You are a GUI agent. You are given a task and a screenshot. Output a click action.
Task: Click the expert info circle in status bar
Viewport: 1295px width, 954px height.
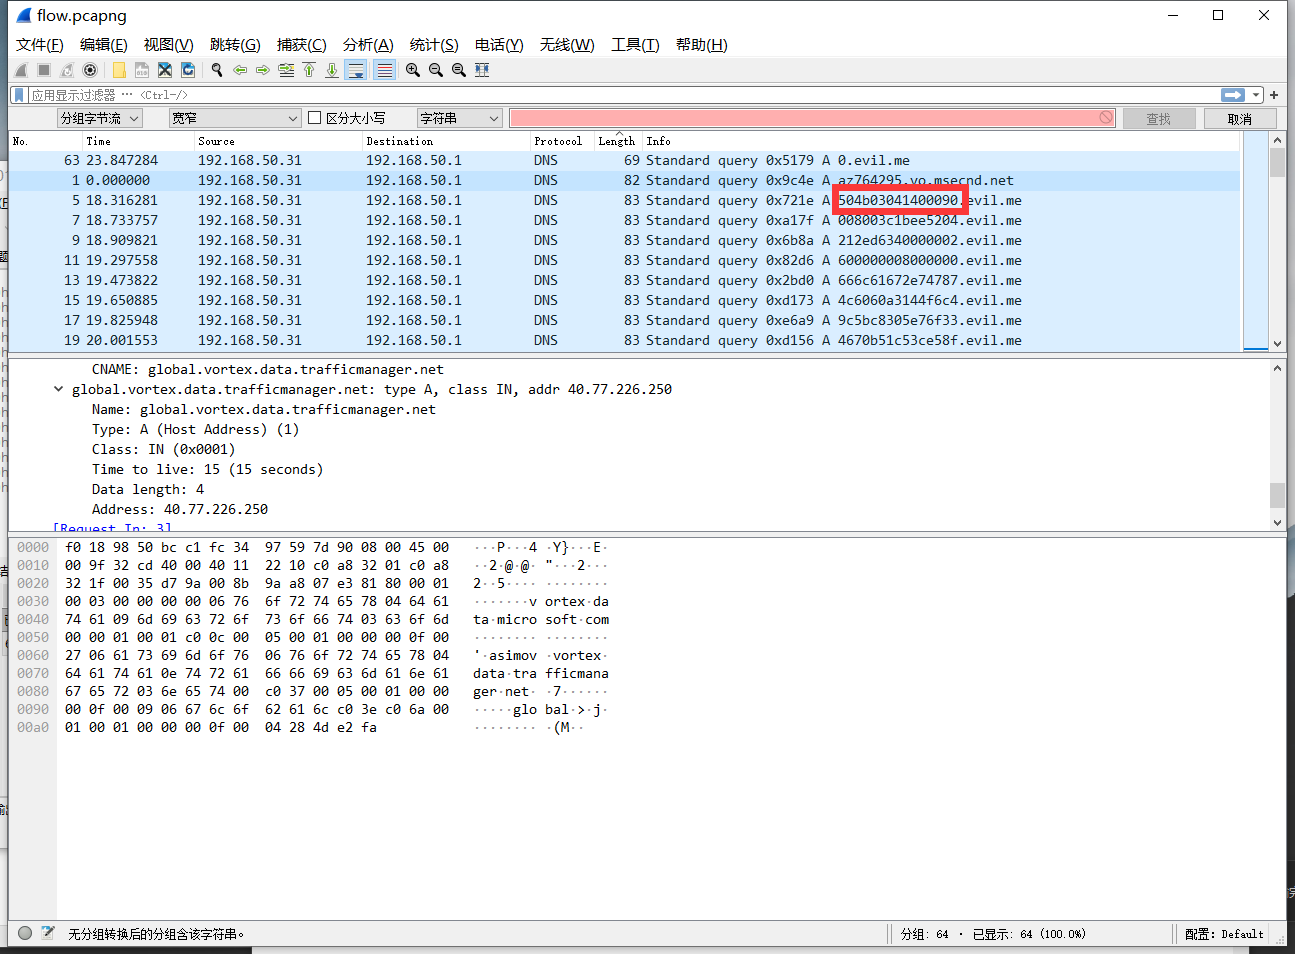point(25,933)
